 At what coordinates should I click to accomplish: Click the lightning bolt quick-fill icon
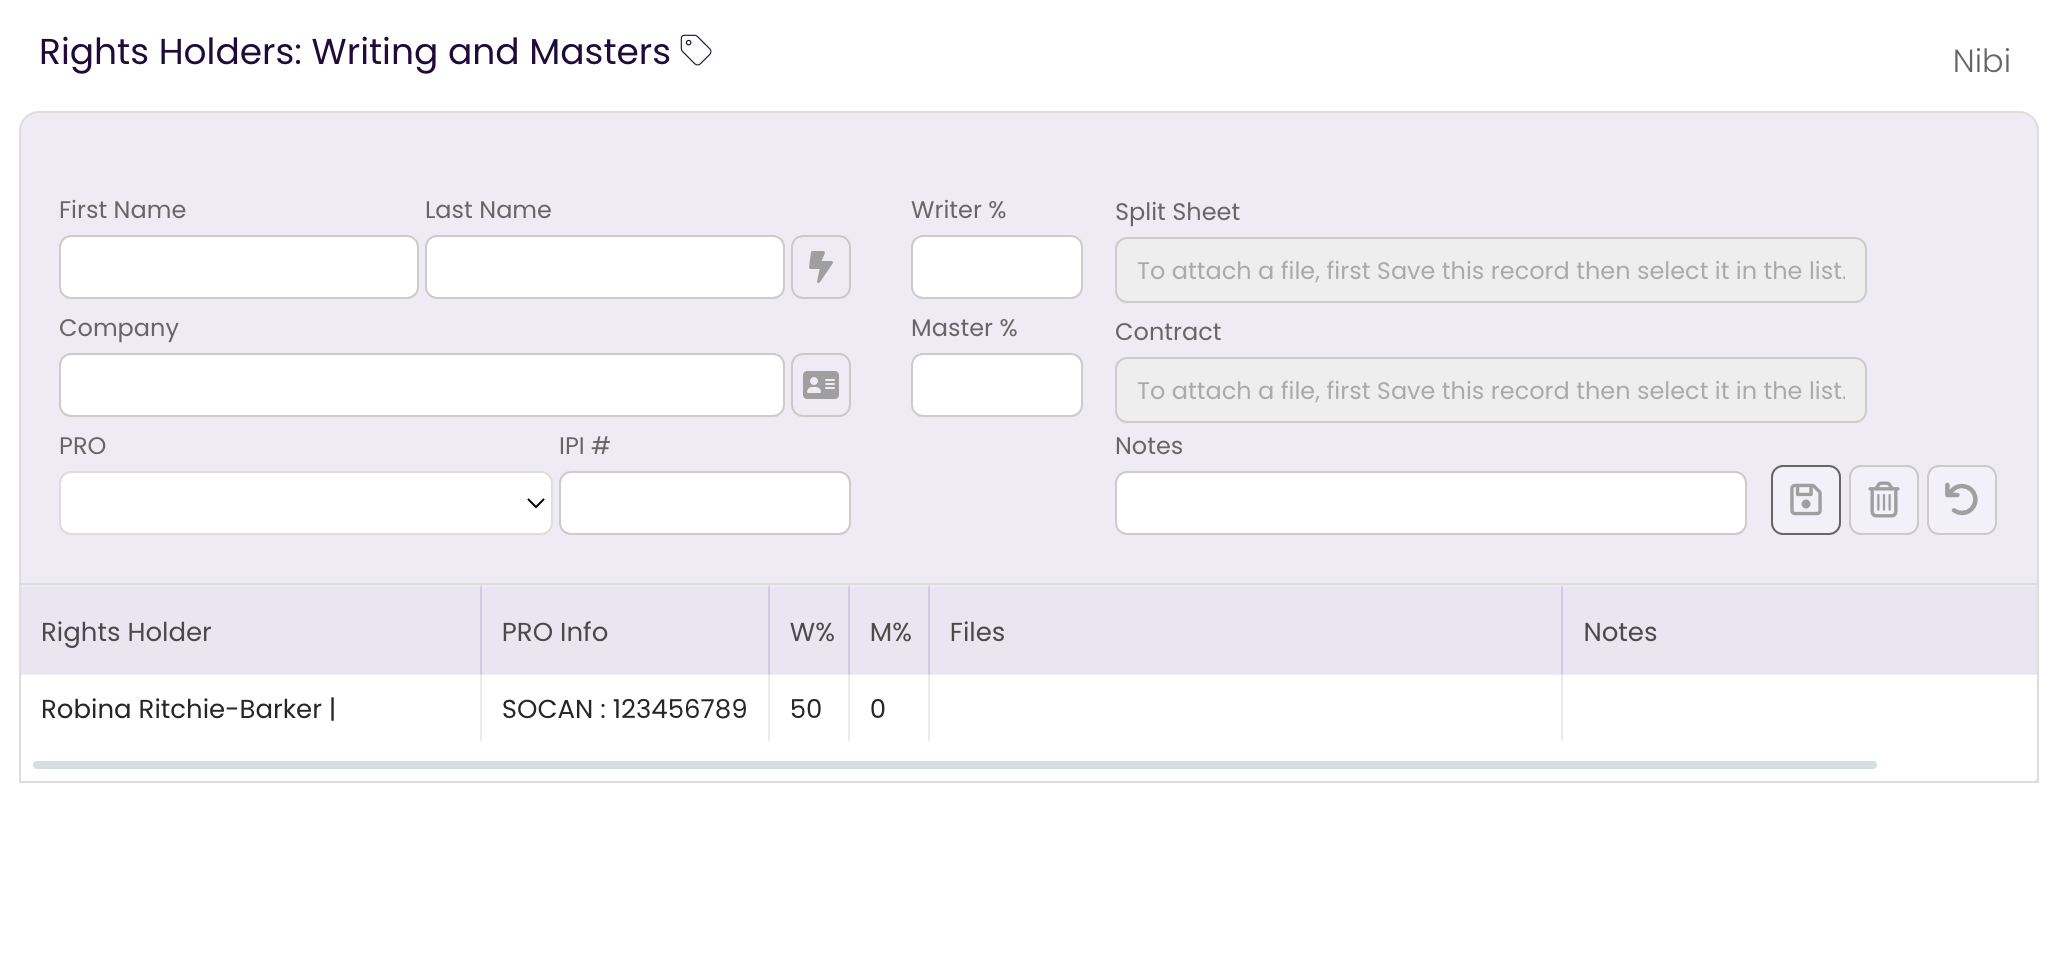[821, 267]
